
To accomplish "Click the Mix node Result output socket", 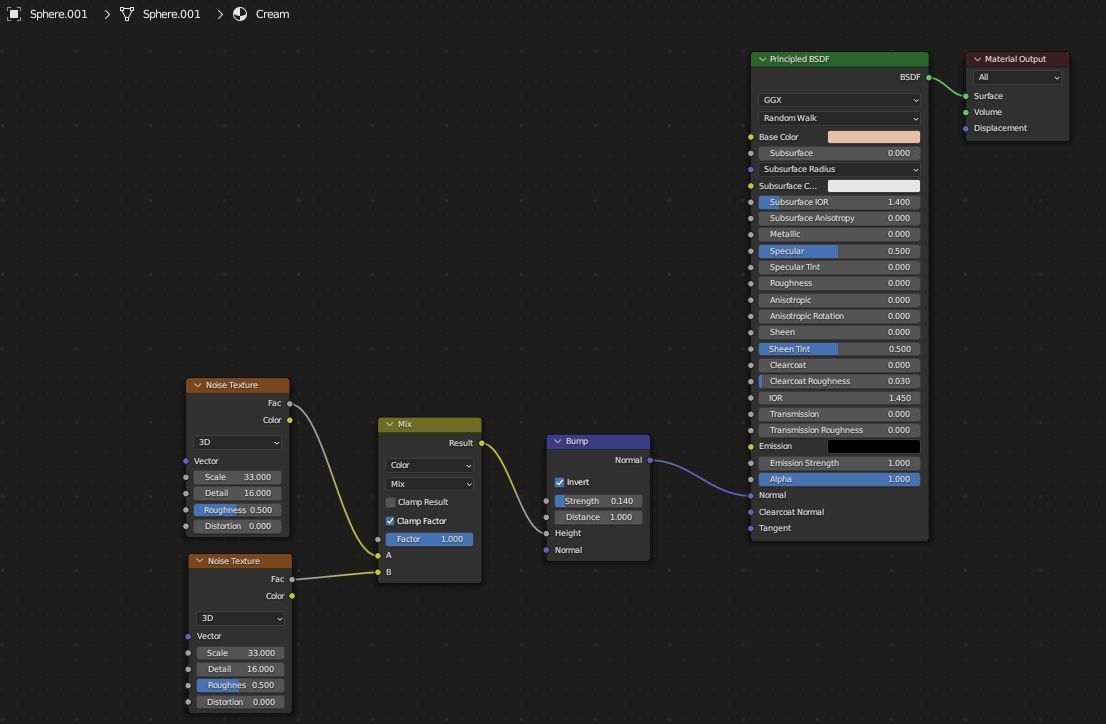I will pos(482,443).
